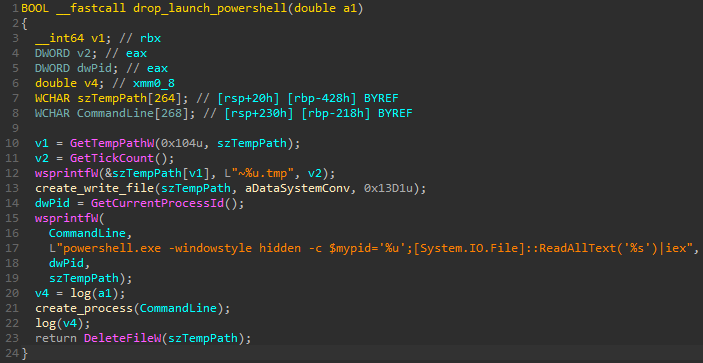Select the 0x13D1u size constant
The height and width of the screenshot is (363, 703).
389,188
